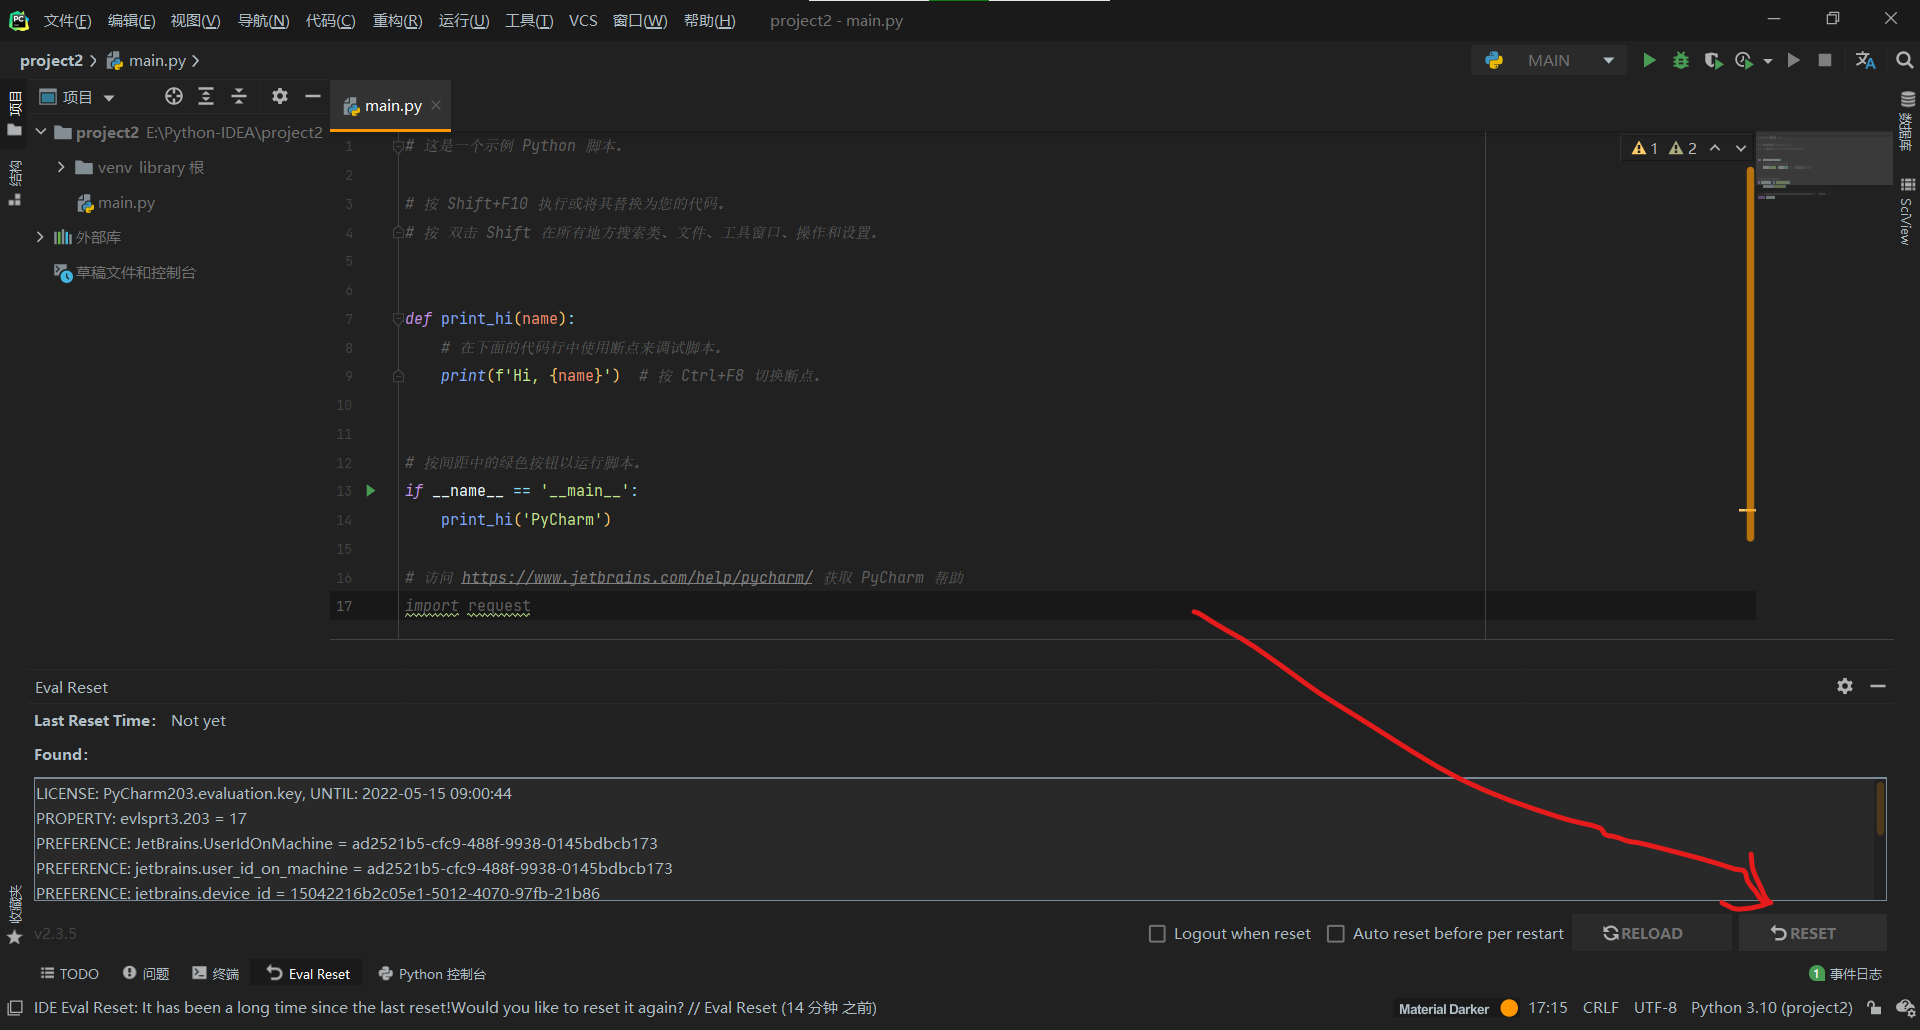
Task: Open the Terminal tool tab
Action: point(216,974)
